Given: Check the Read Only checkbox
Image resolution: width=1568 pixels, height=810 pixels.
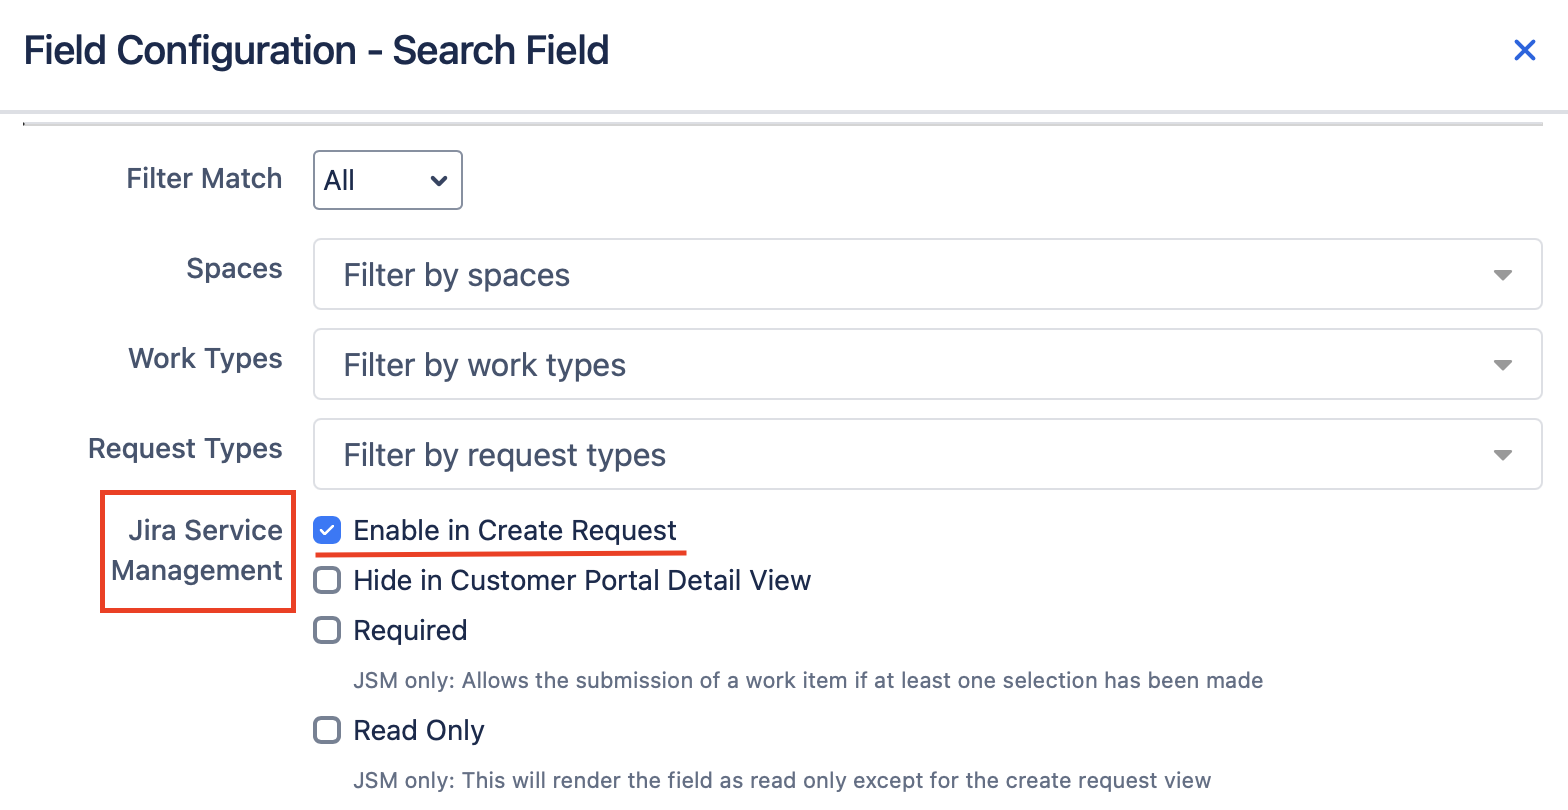Looking at the screenshot, I should (328, 730).
